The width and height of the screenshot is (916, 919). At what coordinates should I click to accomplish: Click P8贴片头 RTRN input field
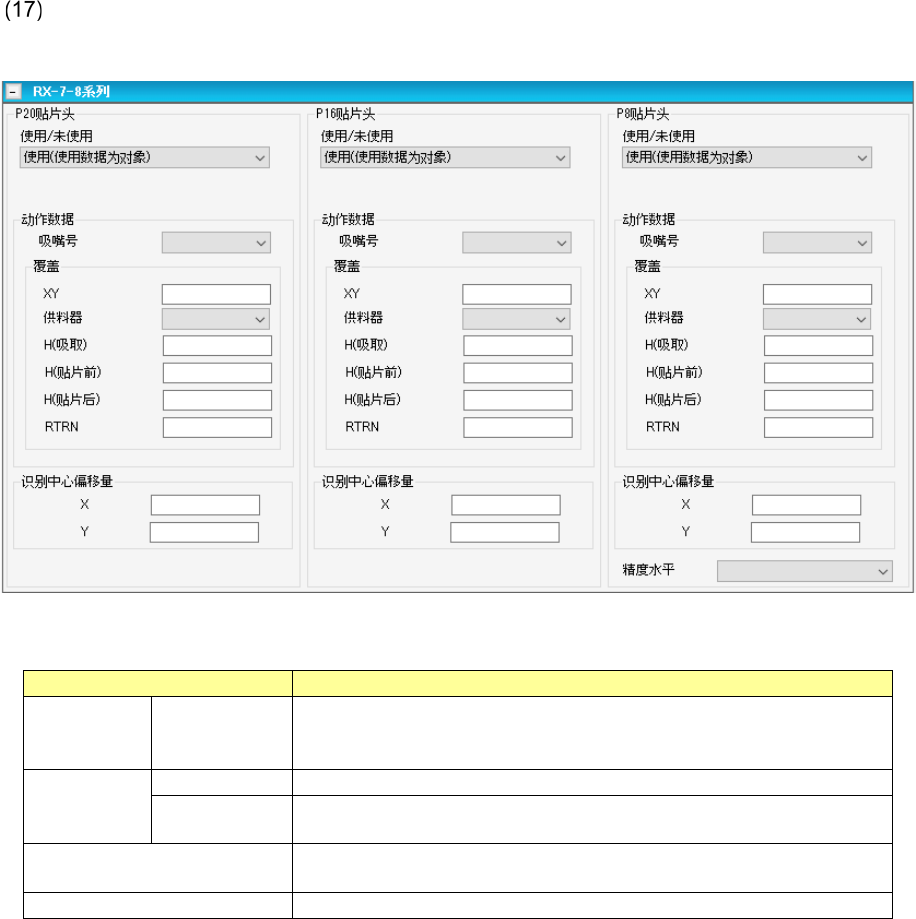(819, 428)
